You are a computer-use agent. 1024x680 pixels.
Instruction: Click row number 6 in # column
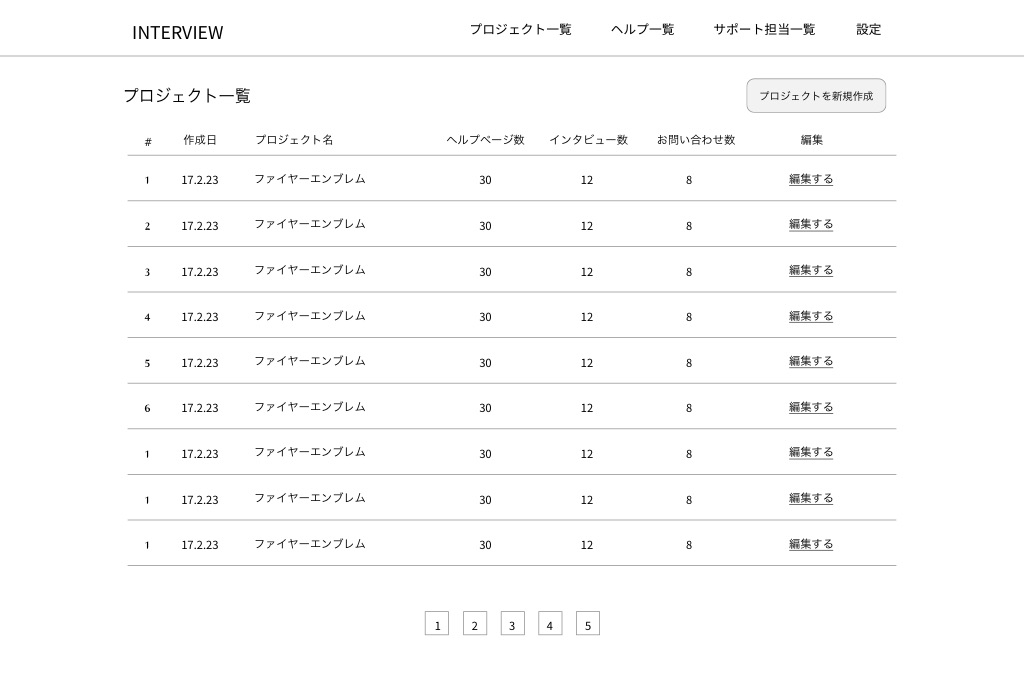(148, 408)
